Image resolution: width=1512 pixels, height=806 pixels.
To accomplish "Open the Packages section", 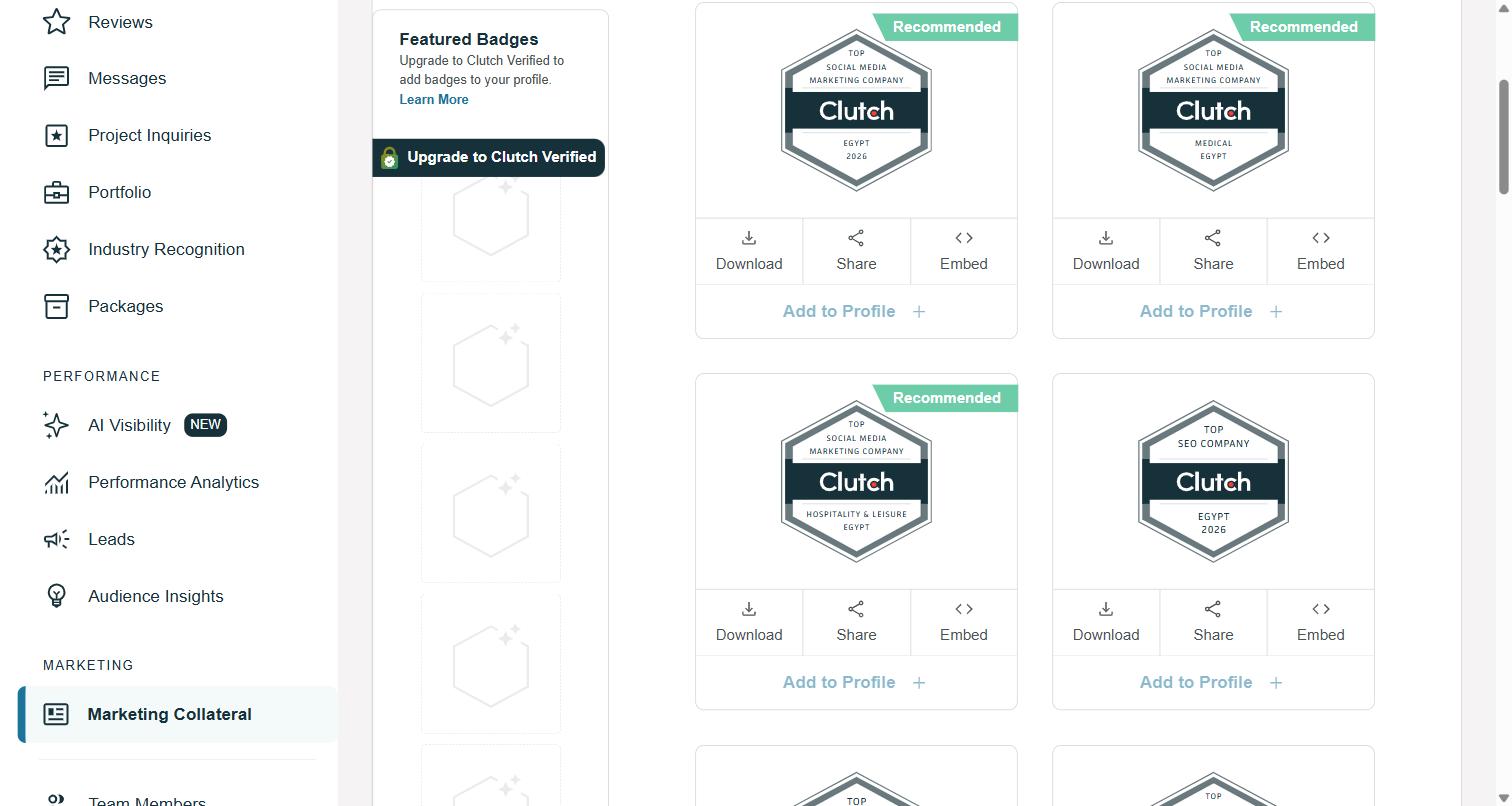I will [125, 306].
